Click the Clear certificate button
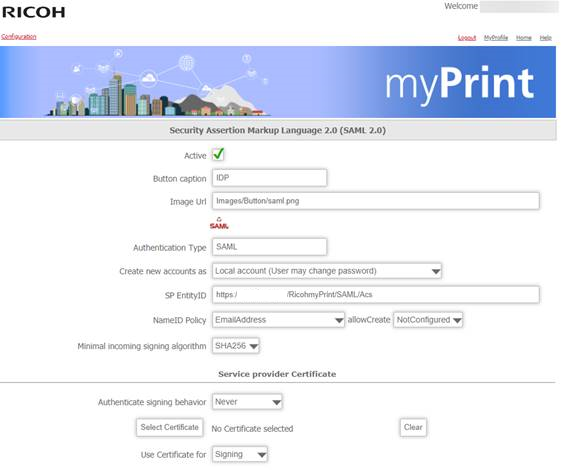576x470 pixels. click(x=413, y=427)
